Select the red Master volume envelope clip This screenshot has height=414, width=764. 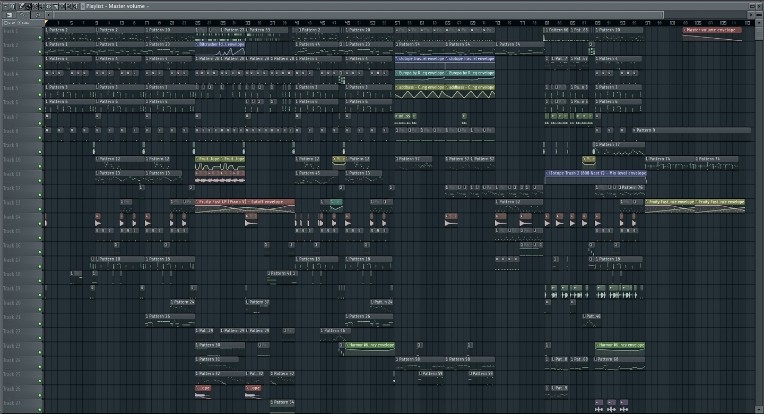pyautogui.click(x=712, y=34)
